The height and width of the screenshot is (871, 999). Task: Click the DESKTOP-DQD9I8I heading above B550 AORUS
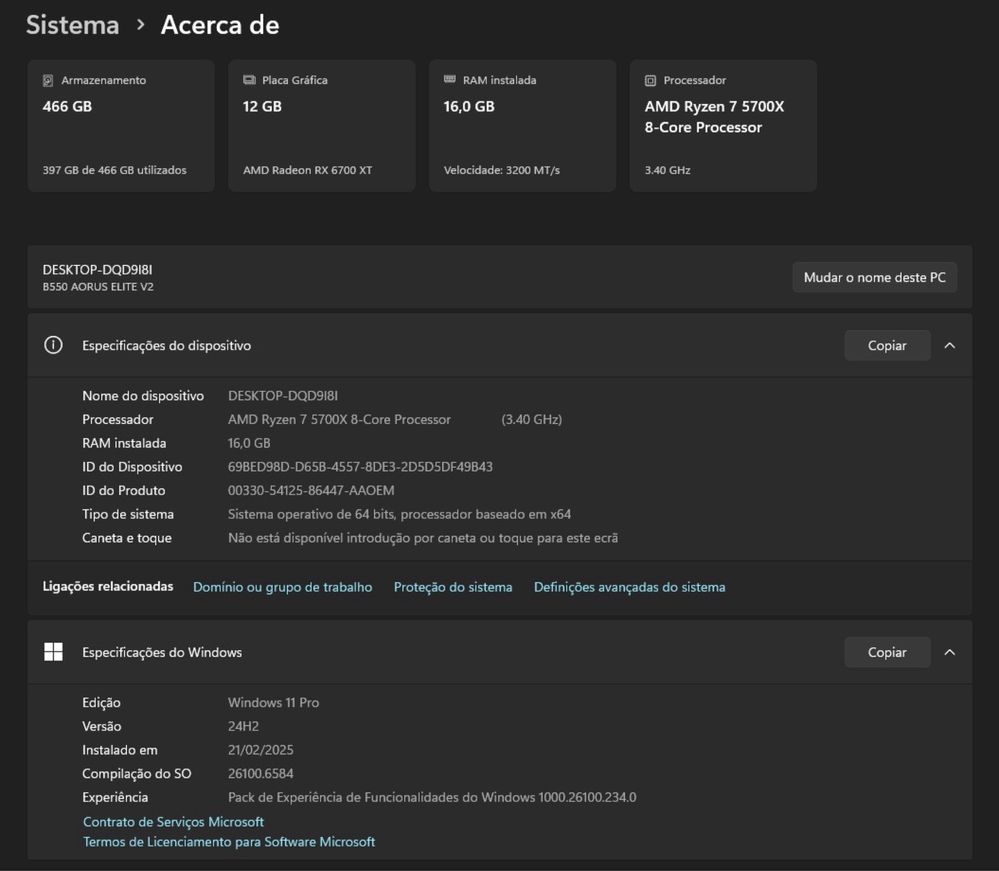click(97, 270)
